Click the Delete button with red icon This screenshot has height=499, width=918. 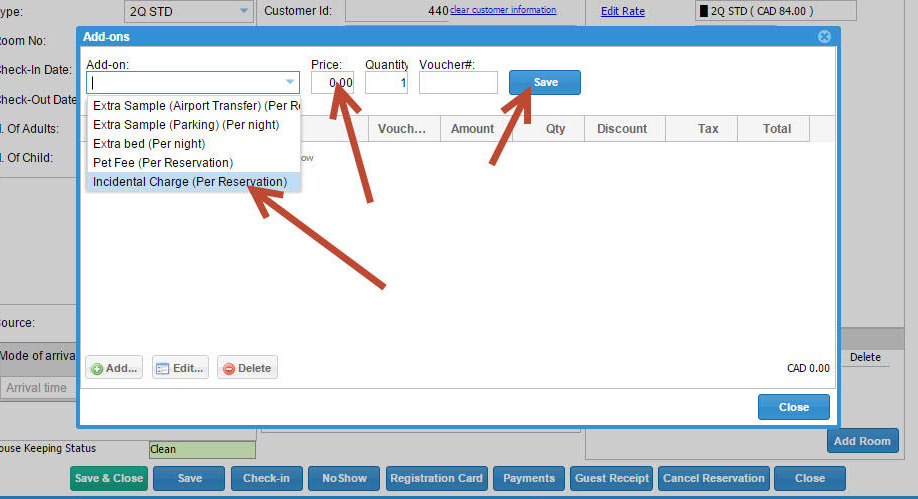[246, 368]
